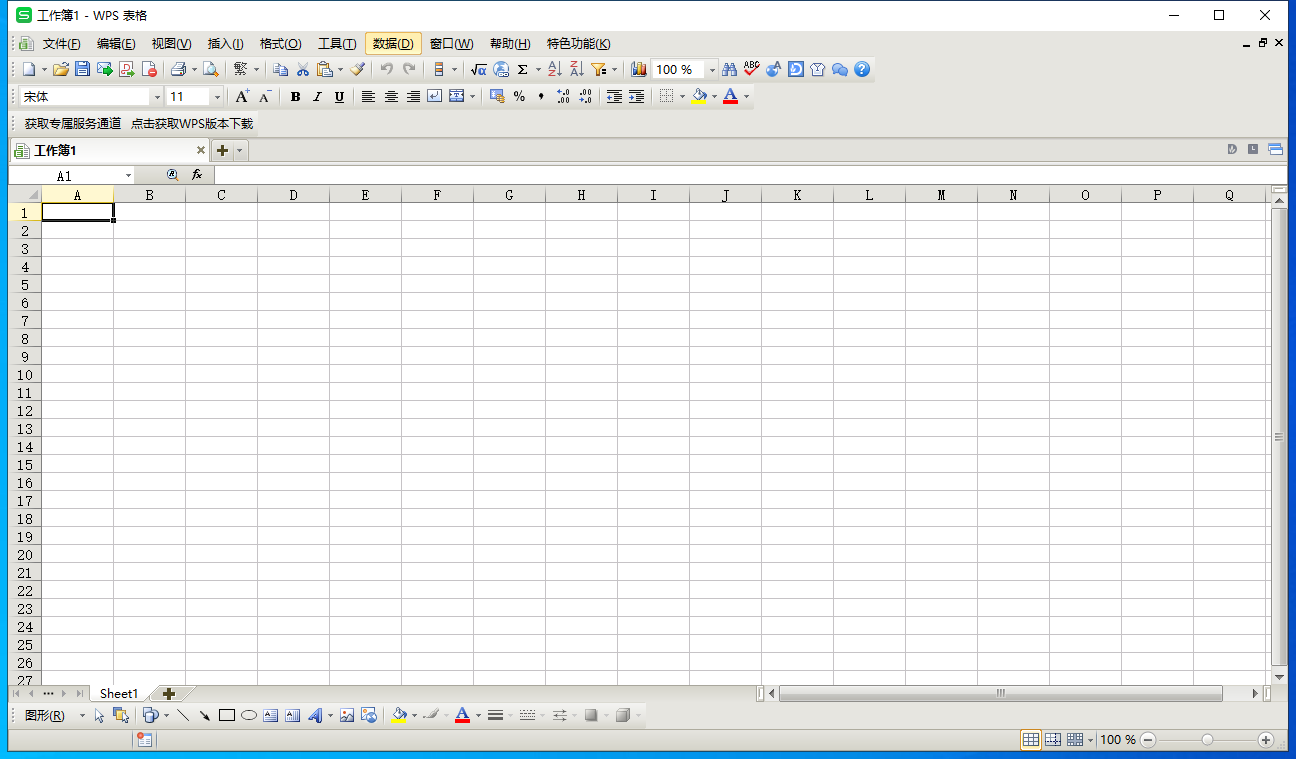Apply percent style
1296x759 pixels.
[519, 97]
